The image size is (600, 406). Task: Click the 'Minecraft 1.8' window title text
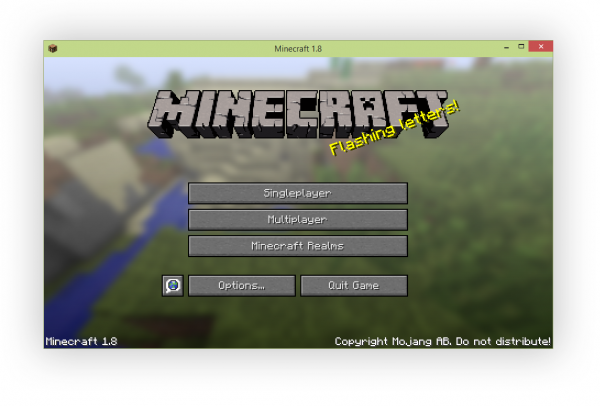click(x=298, y=49)
